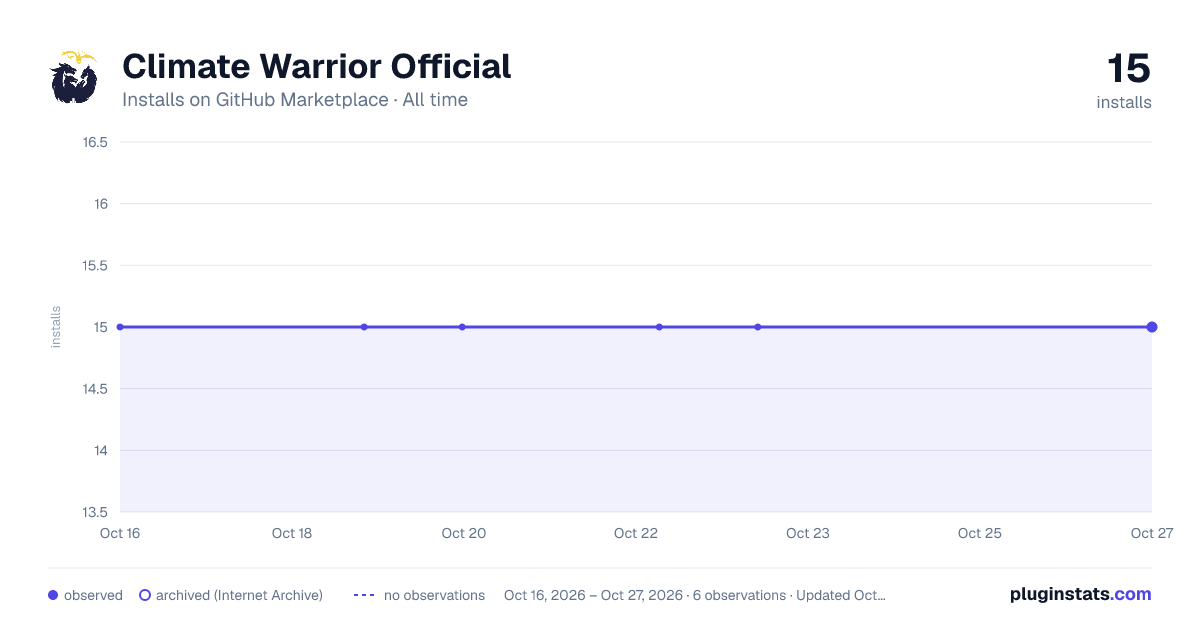
Task: Click the y-axis label '13.5'
Action: tap(95, 512)
